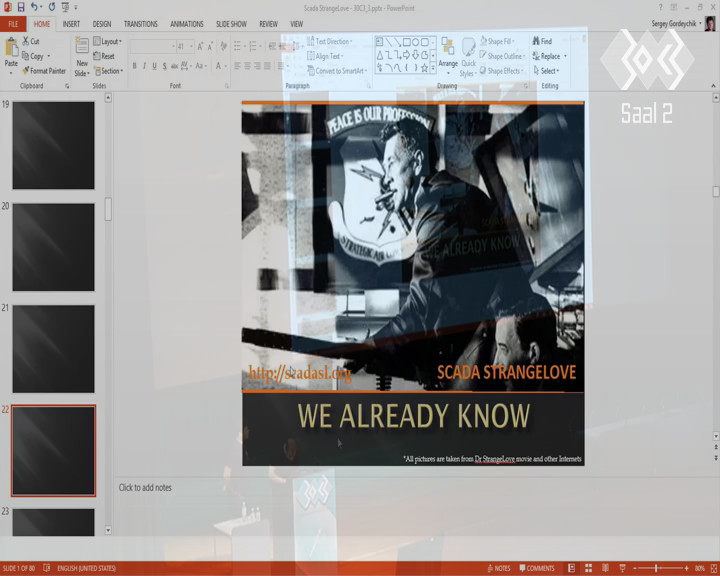Toggle italic formatting

pos(144,66)
